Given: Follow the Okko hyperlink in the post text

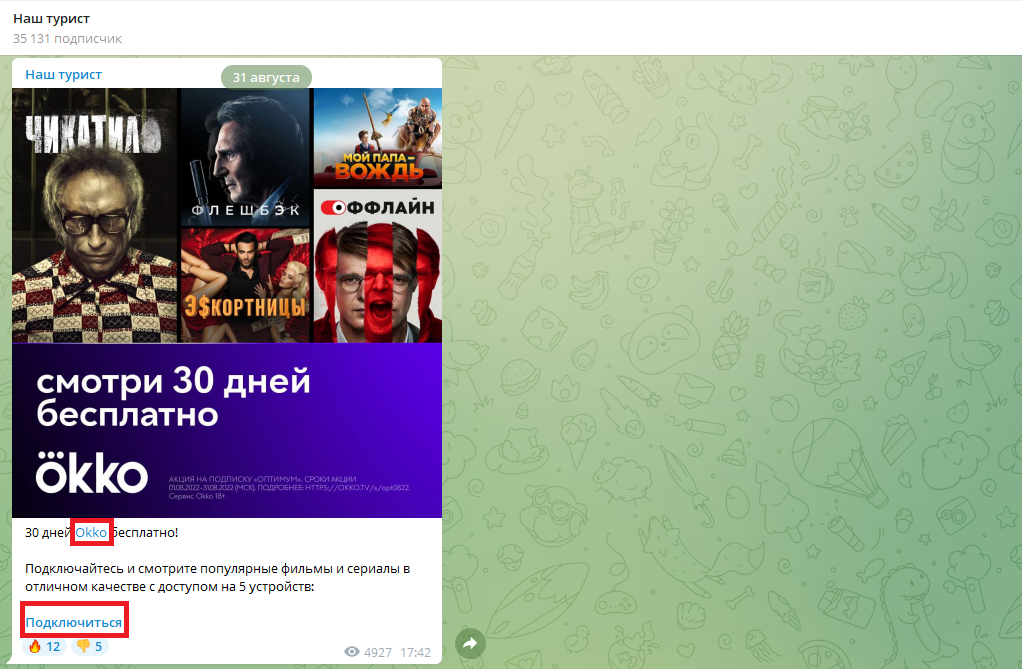Looking at the screenshot, I should [x=91, y=533].
